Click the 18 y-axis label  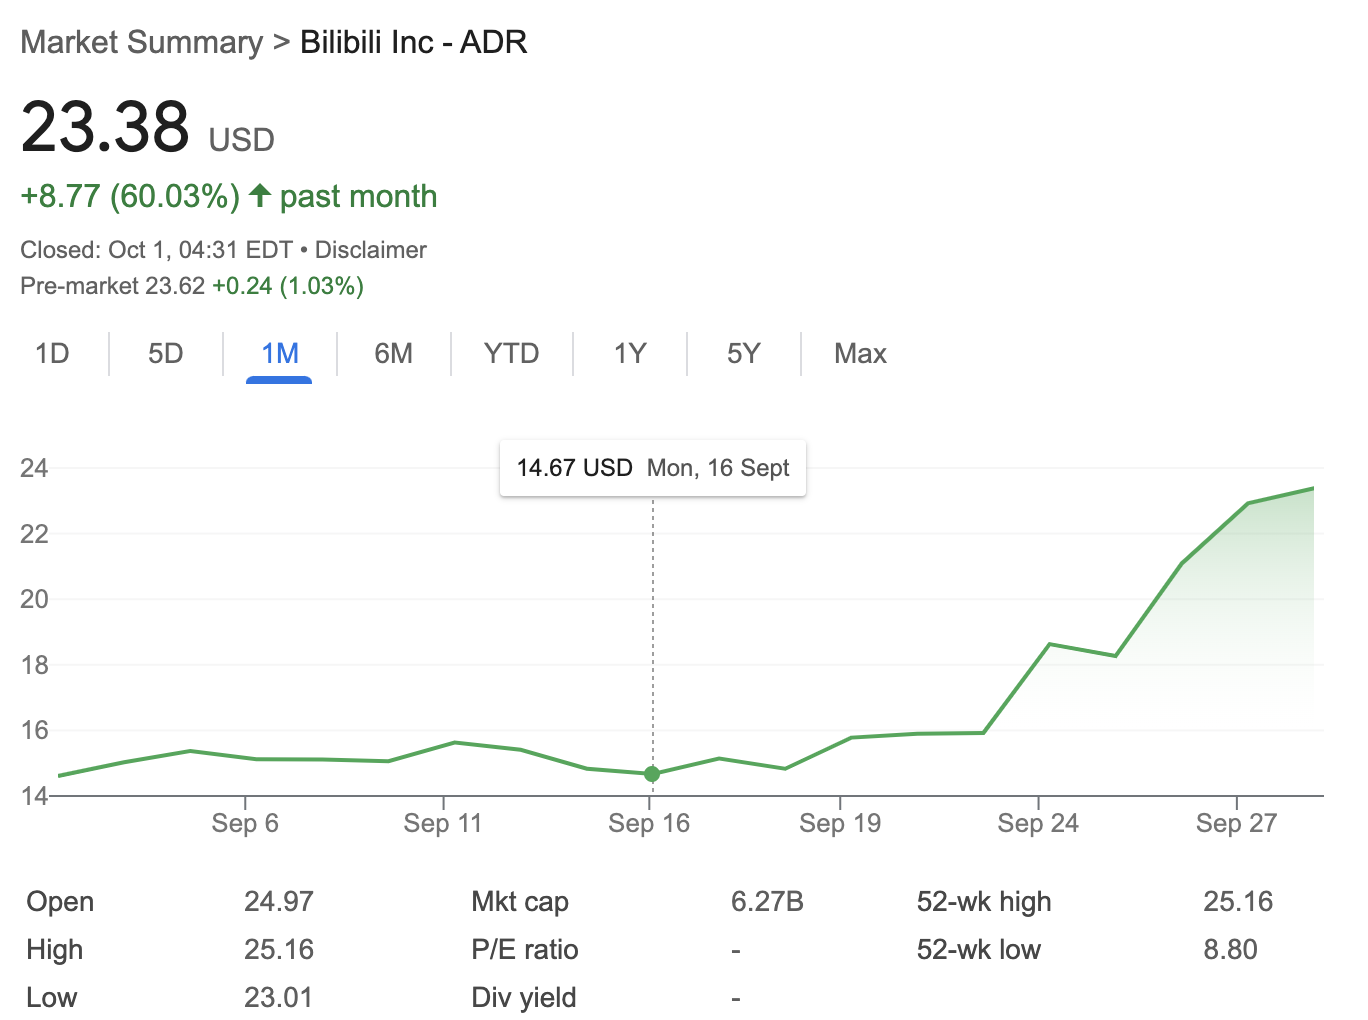point(34,665)
